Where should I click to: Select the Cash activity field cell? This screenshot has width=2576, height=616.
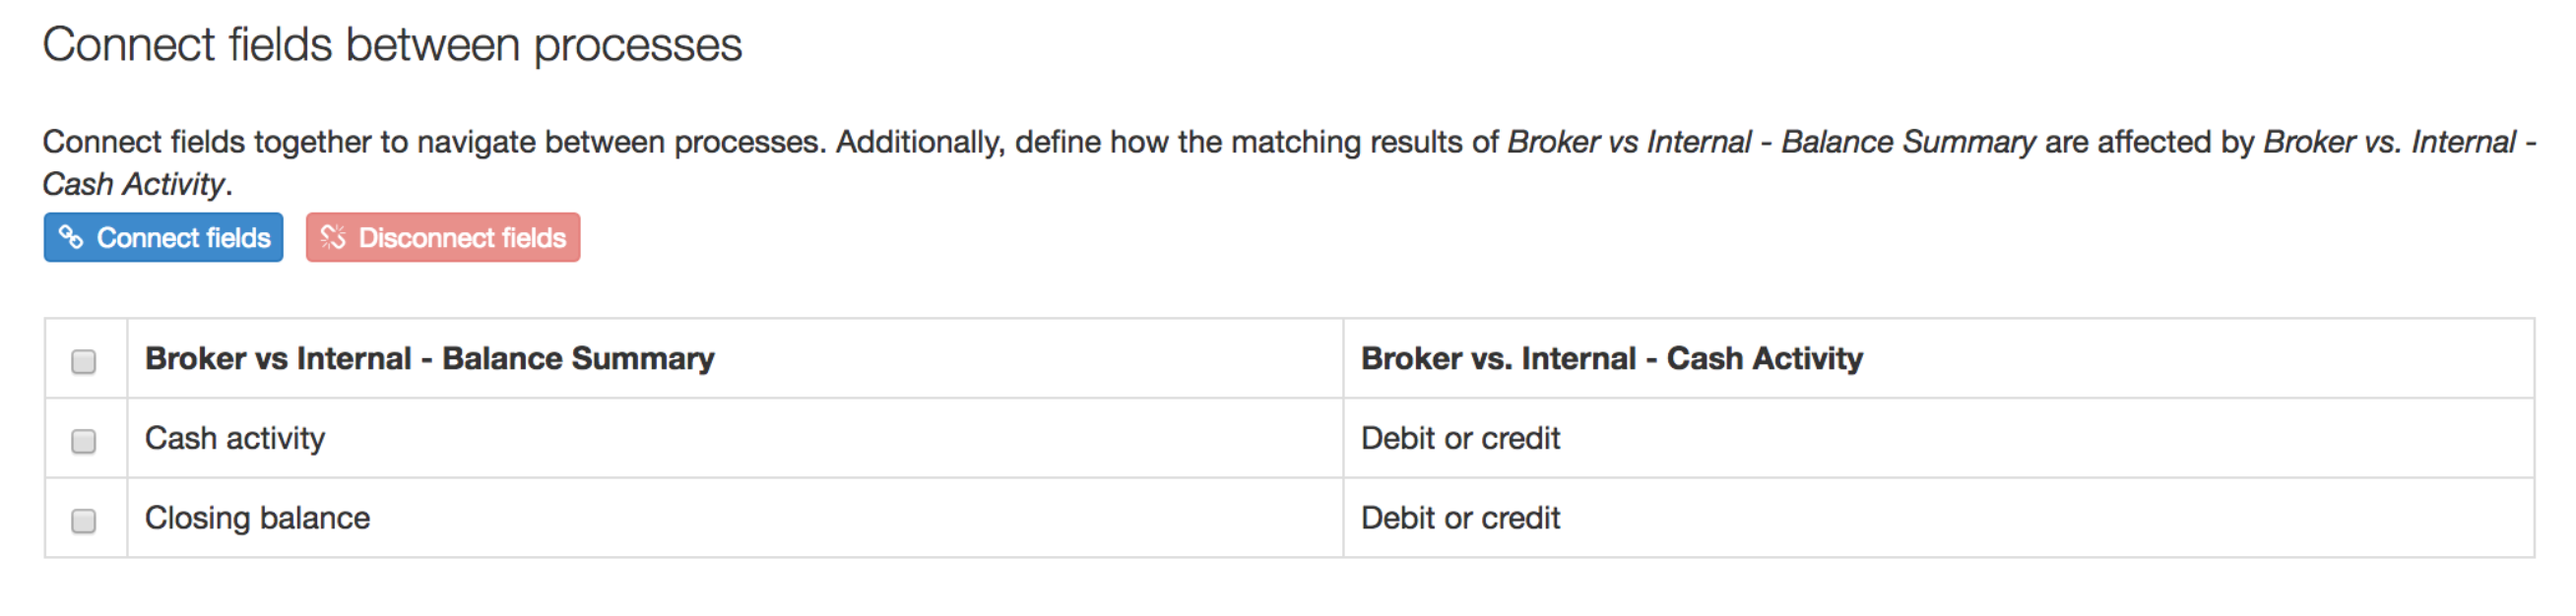coord(735,438)
